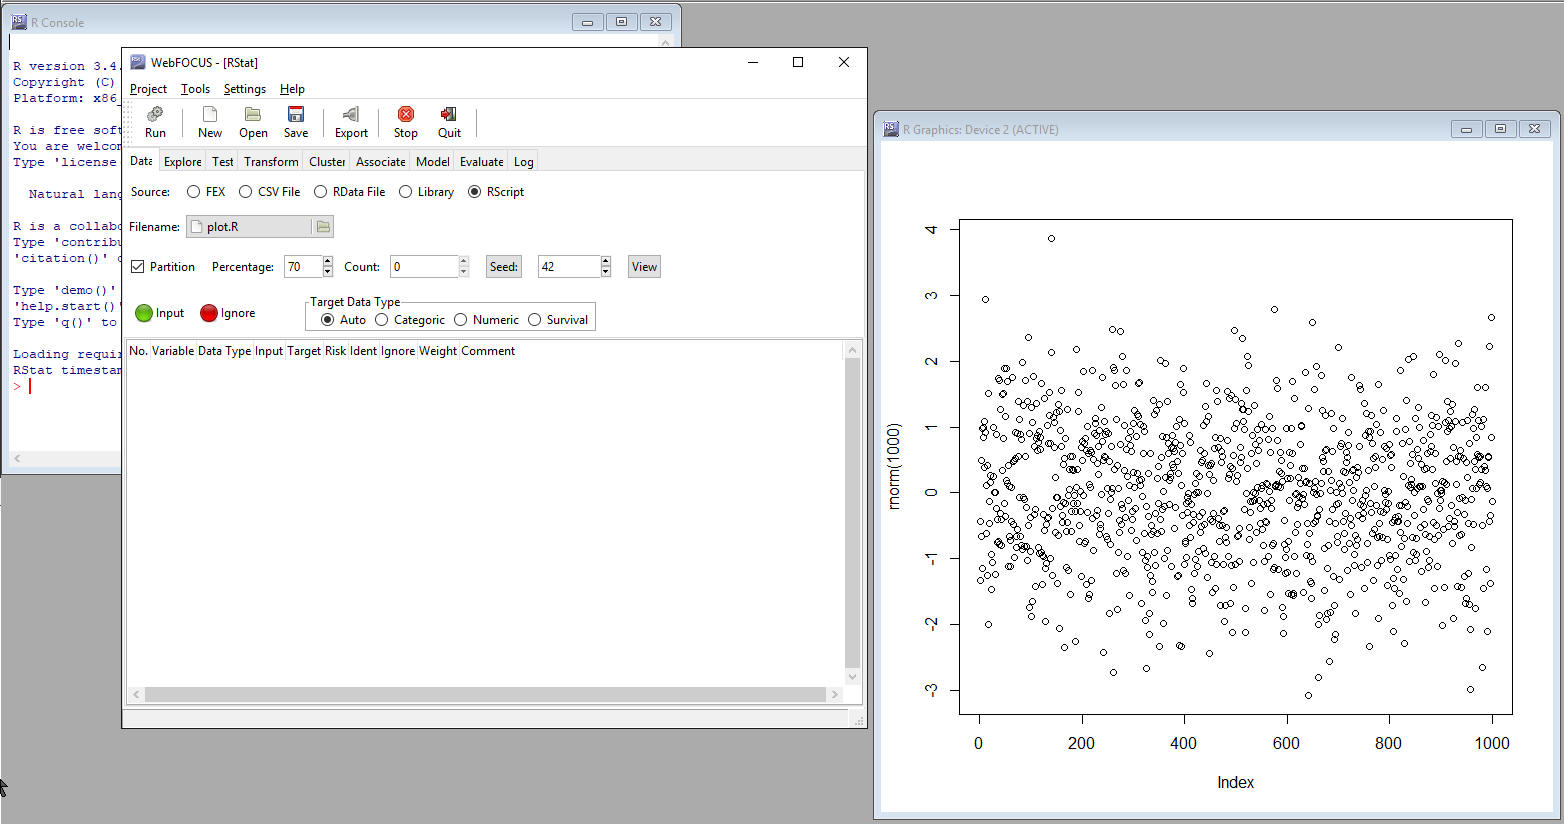Decrease the Seed spinner value
This screenshot has height=824, width=1564.
[606, 272]
